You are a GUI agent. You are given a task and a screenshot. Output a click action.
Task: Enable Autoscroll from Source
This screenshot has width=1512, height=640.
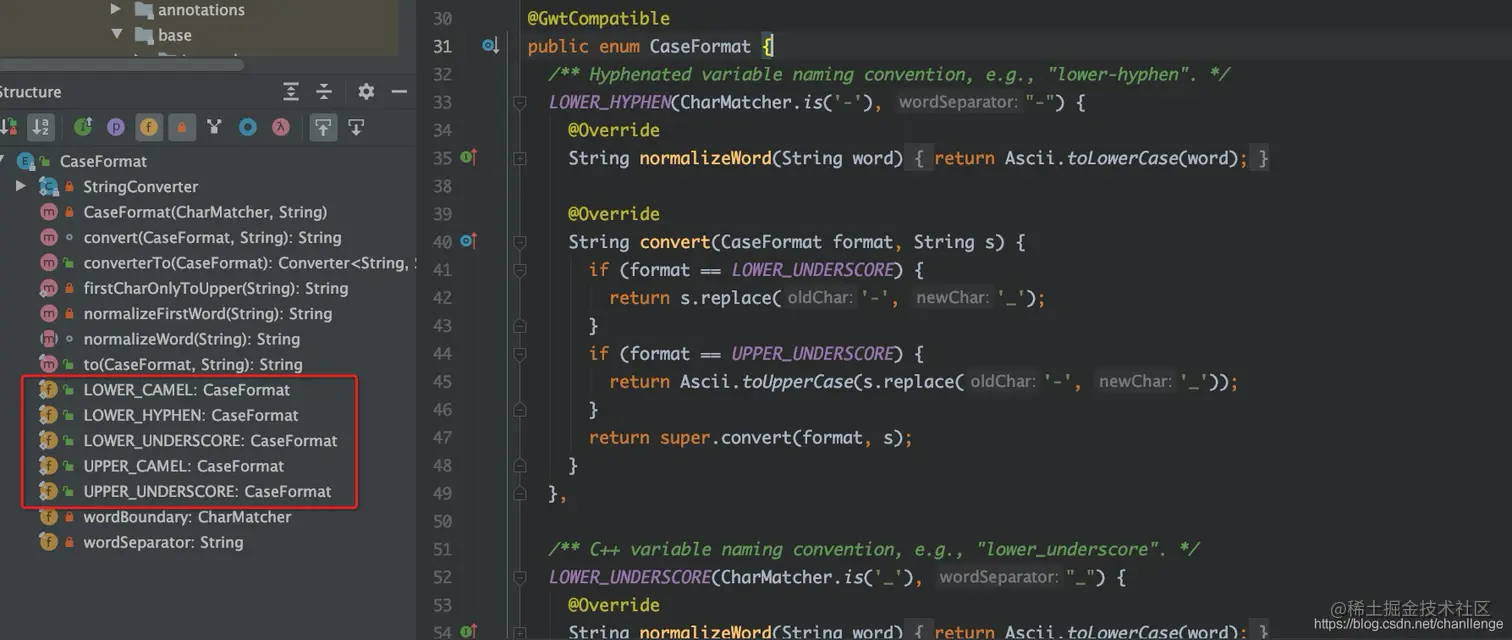click(356, 127)
